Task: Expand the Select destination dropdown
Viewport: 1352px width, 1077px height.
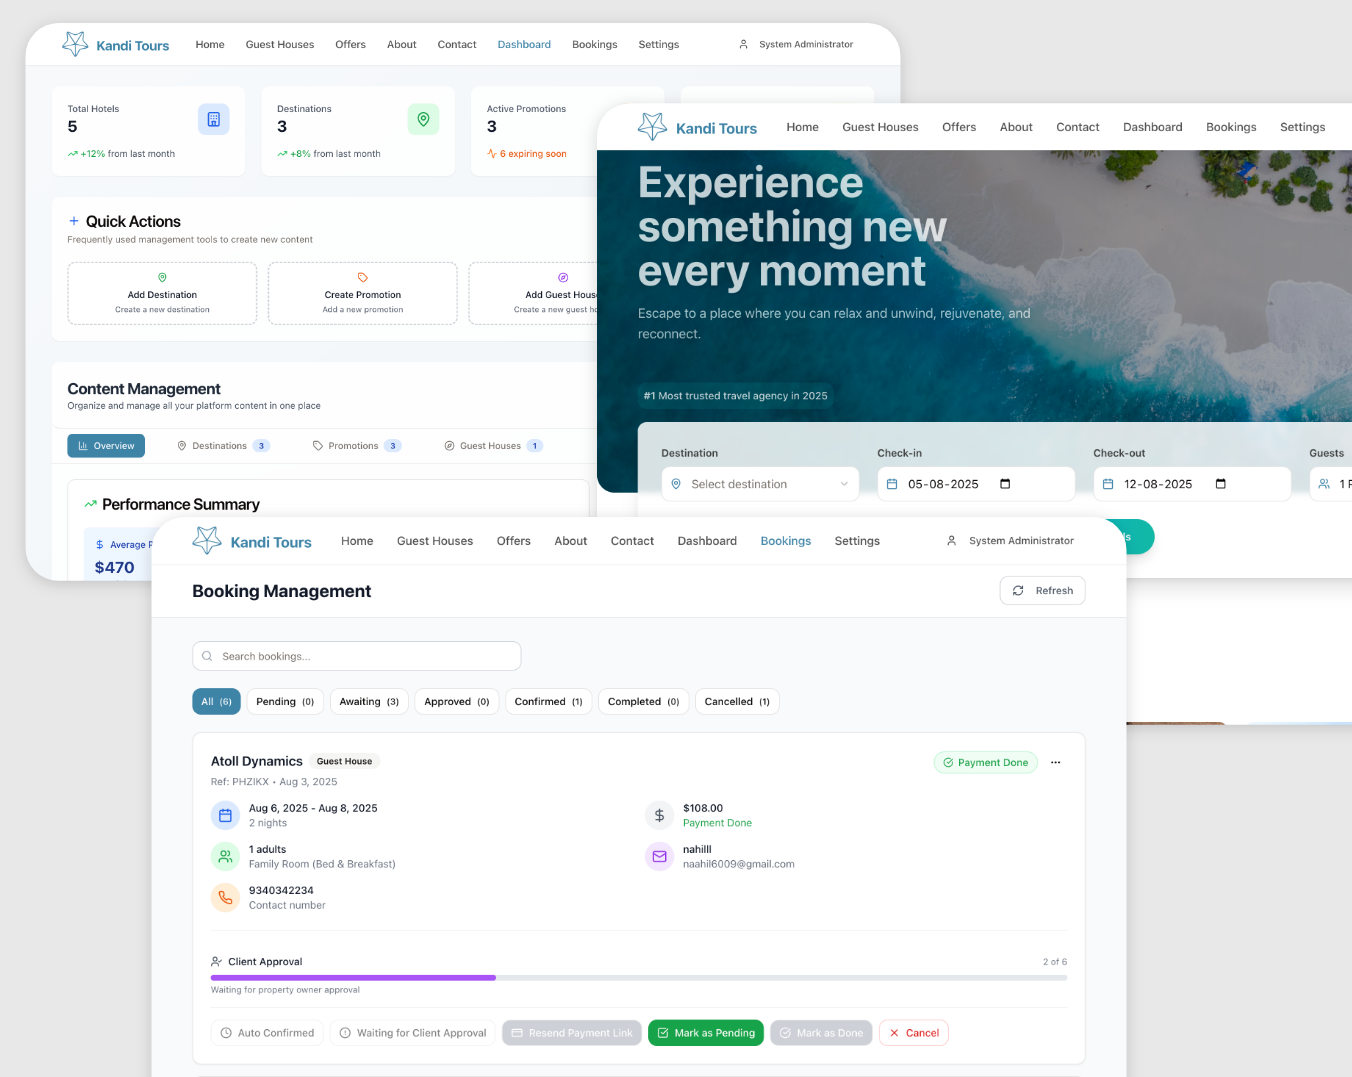Action: pyautogui.click(x=759, y=484)
